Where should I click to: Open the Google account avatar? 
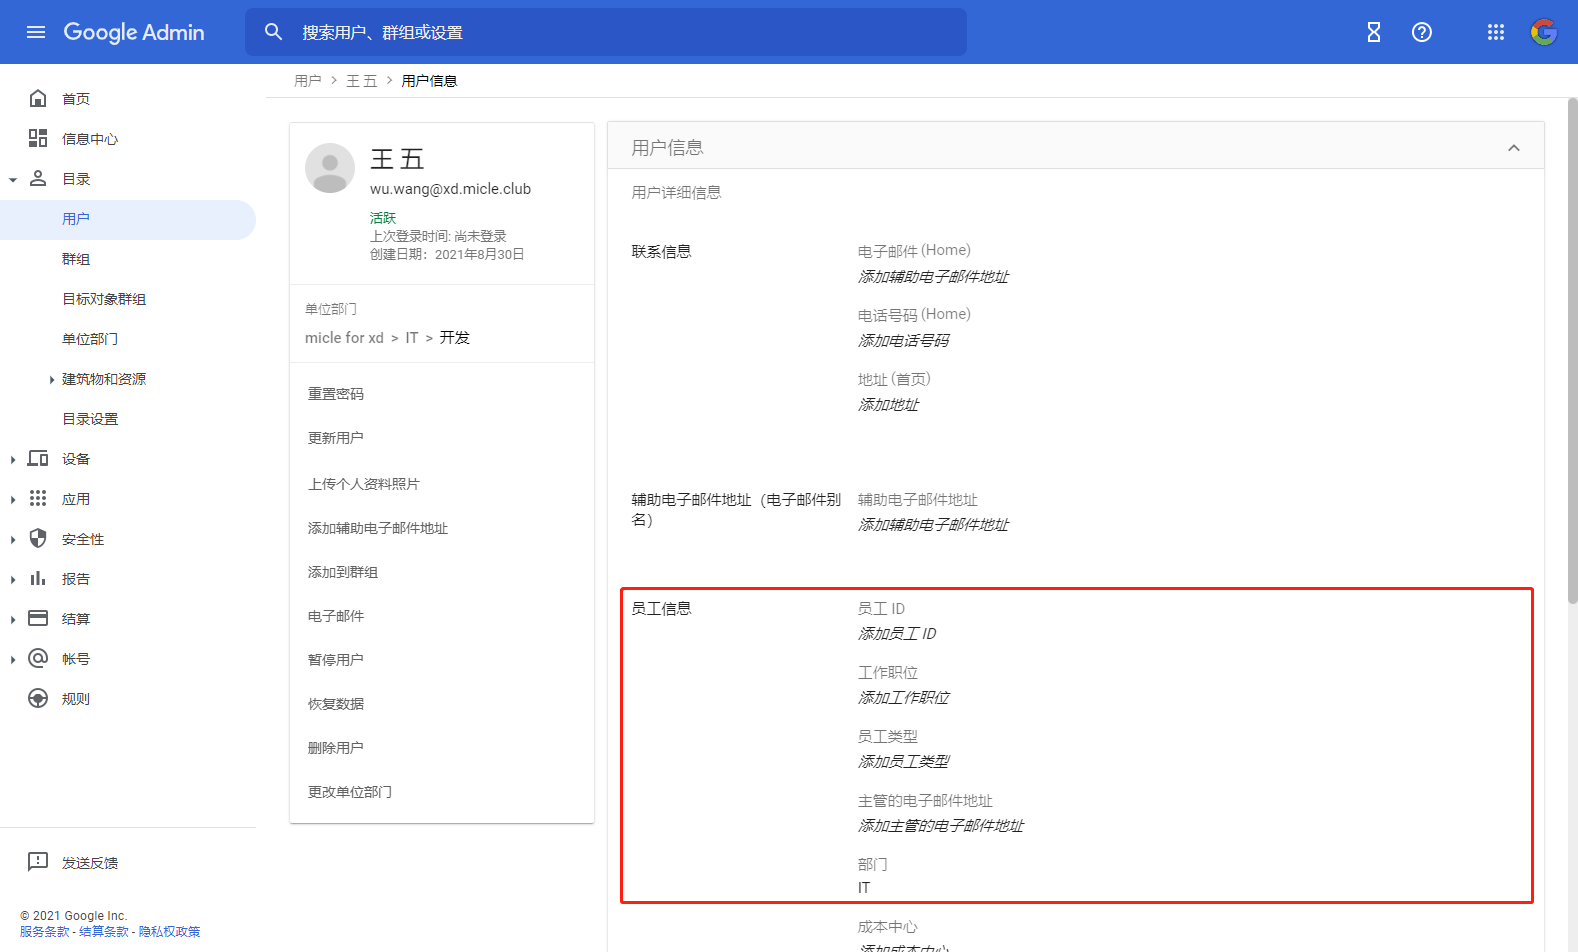tap(1544, 32)
